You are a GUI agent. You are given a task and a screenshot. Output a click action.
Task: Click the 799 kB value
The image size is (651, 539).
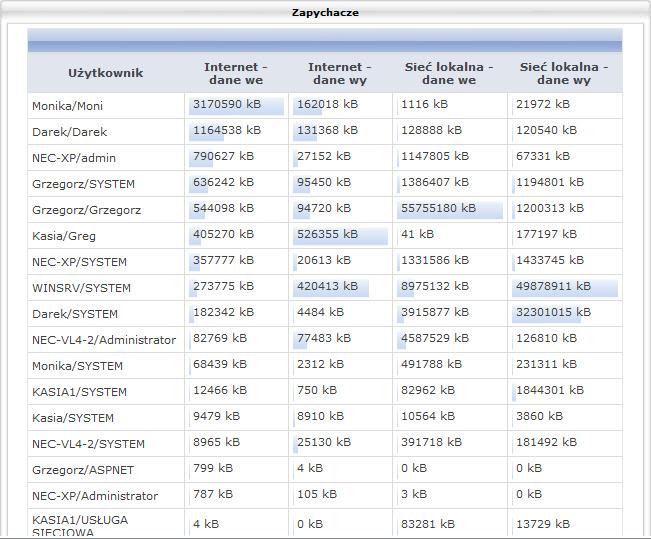(213, 468)
